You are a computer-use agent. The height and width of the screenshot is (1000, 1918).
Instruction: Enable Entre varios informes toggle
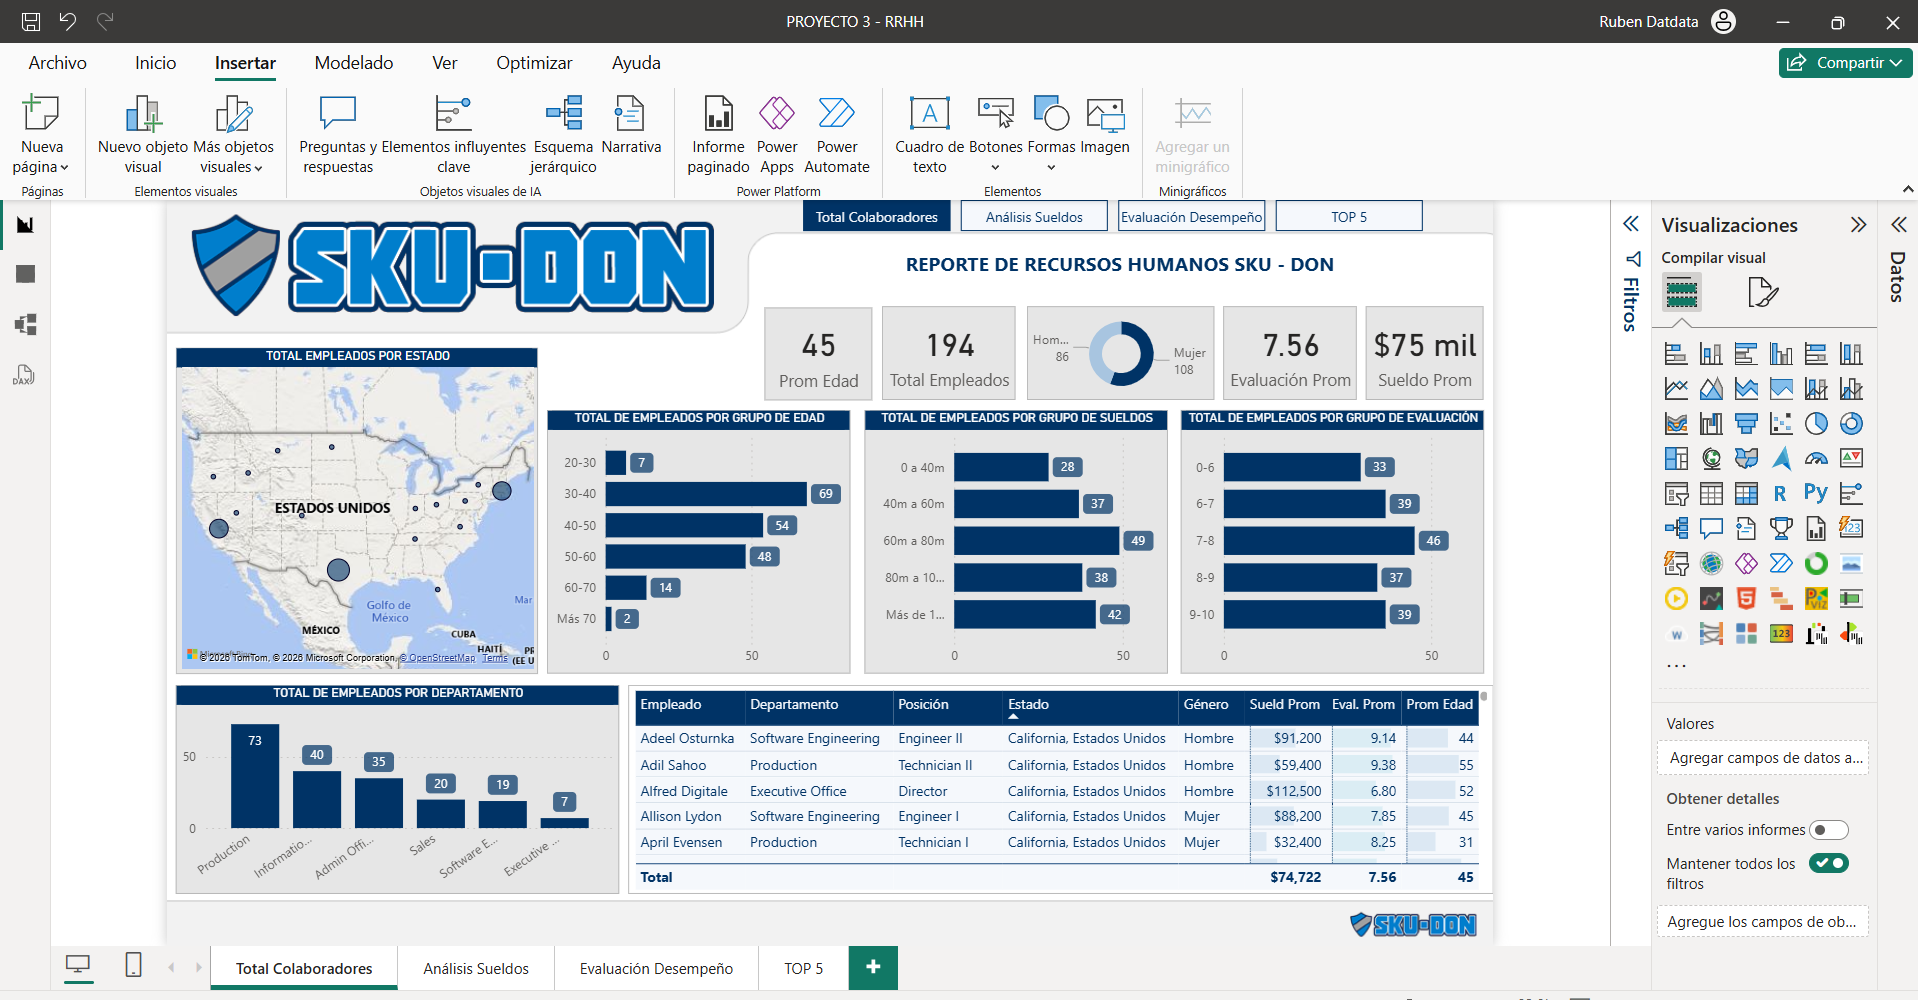click(1828, 830)
